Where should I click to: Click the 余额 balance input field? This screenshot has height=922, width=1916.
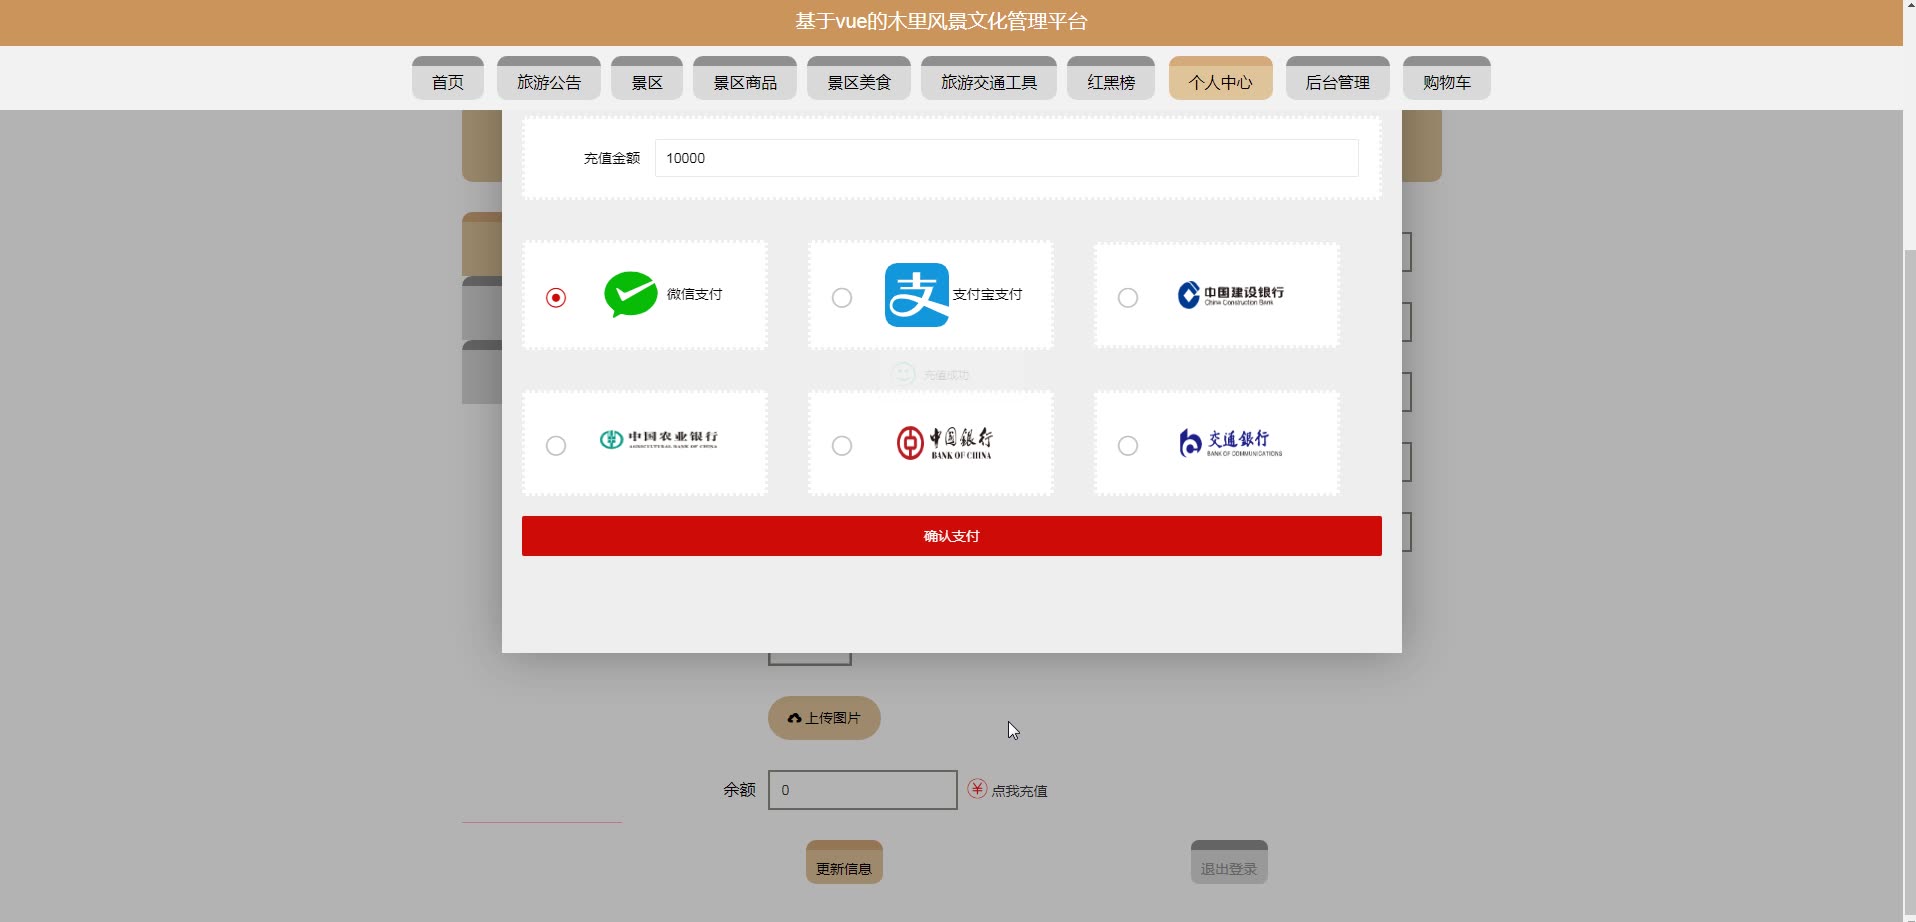pyautogui.click(x=863, y=790)
